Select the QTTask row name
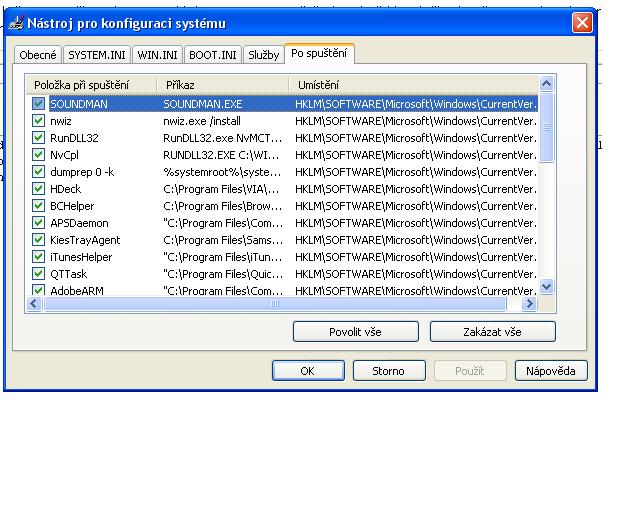The image size is (640, 512). pyautogui.click(x=69, y=274)
